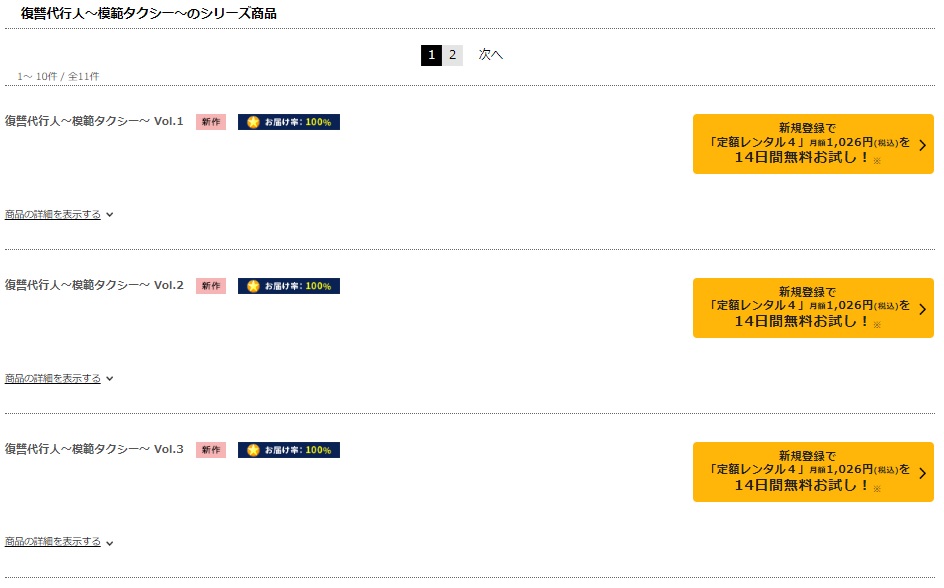
Task: Open 復讐代行人 Vol.1 title link
Action: point(94,121)
